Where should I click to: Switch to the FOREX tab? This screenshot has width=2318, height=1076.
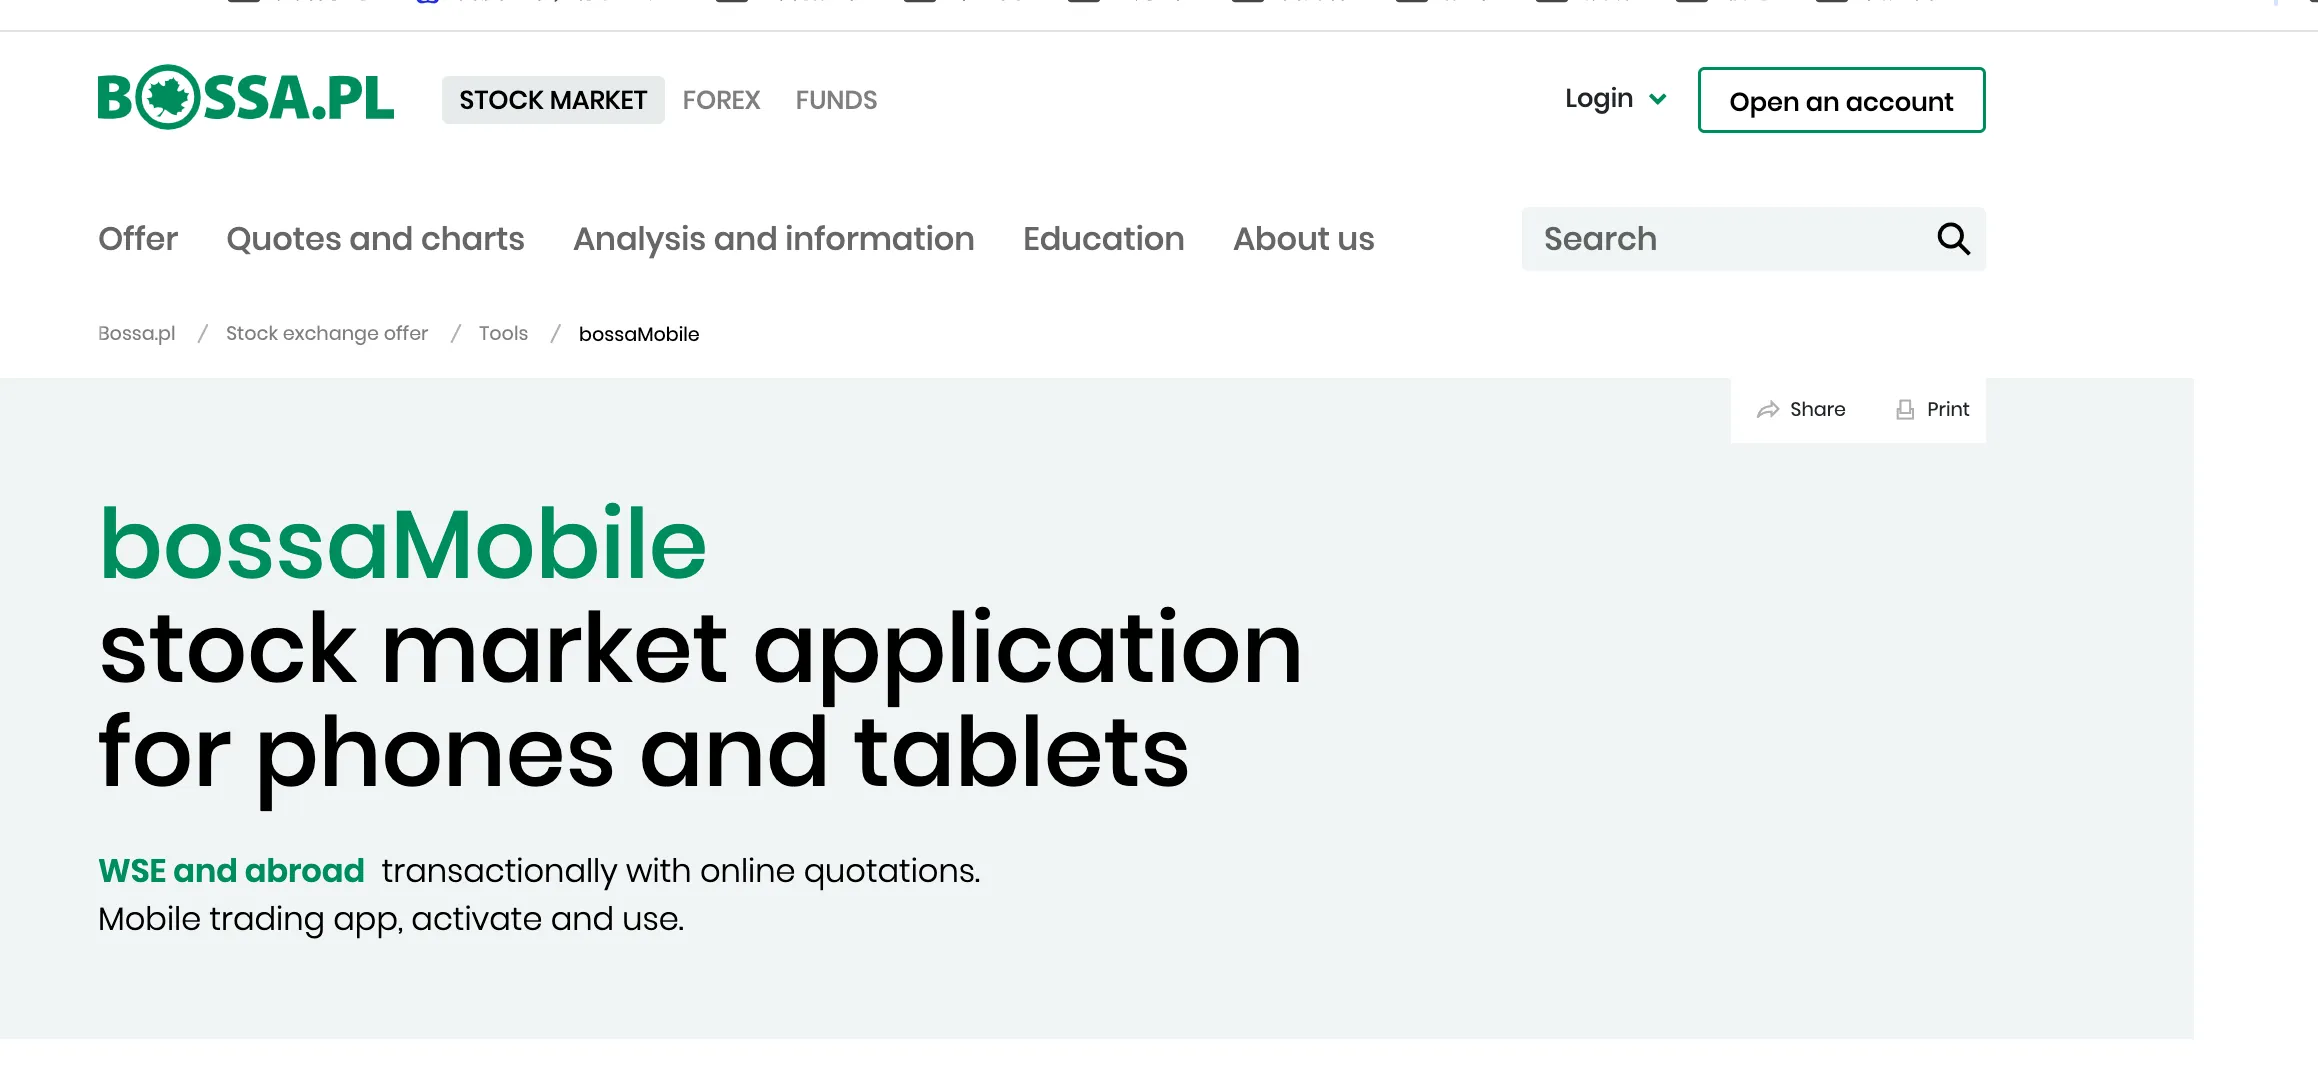721,100
